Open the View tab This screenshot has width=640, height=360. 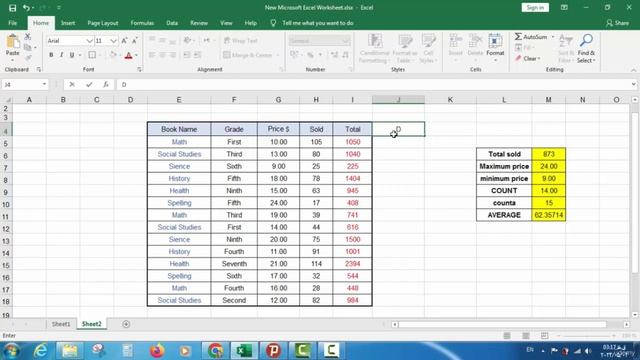(x=226, y=23)
